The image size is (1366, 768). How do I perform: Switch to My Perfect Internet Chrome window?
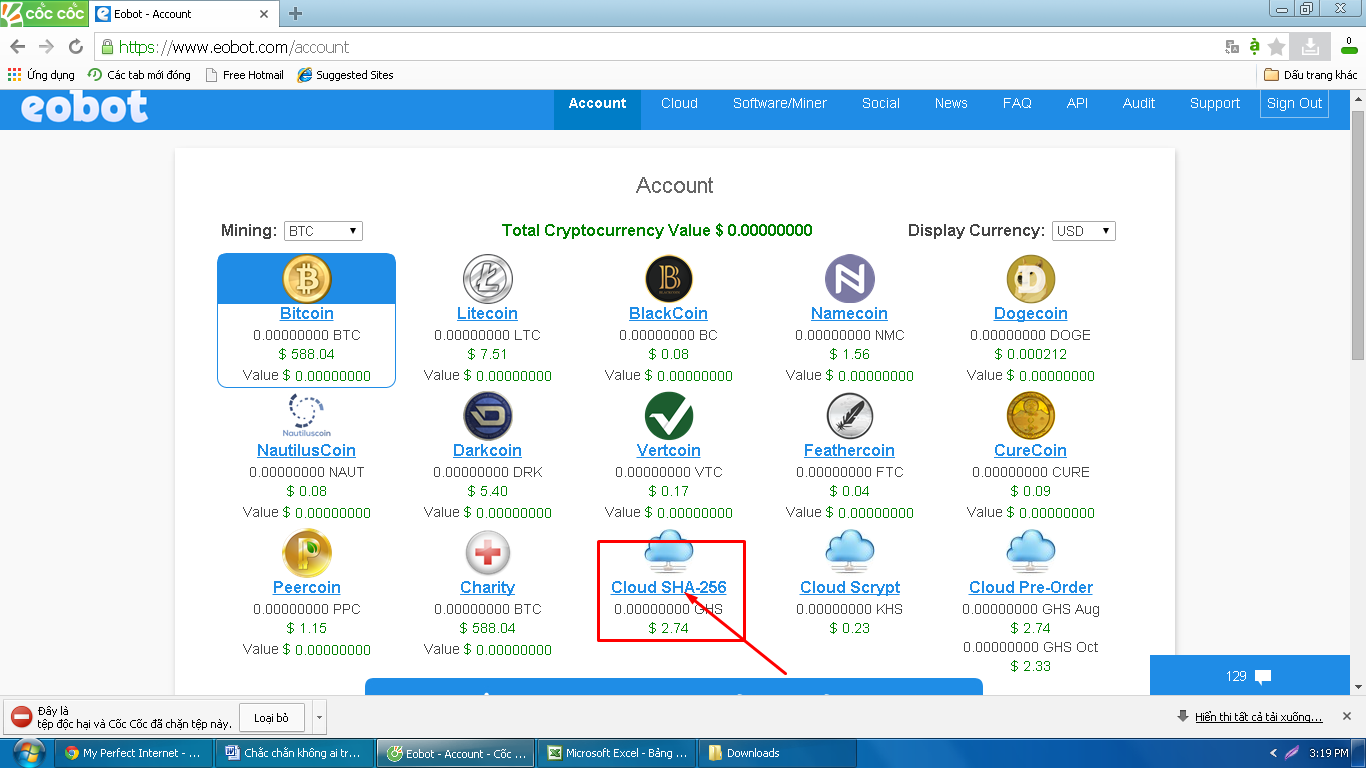point(133,753)
